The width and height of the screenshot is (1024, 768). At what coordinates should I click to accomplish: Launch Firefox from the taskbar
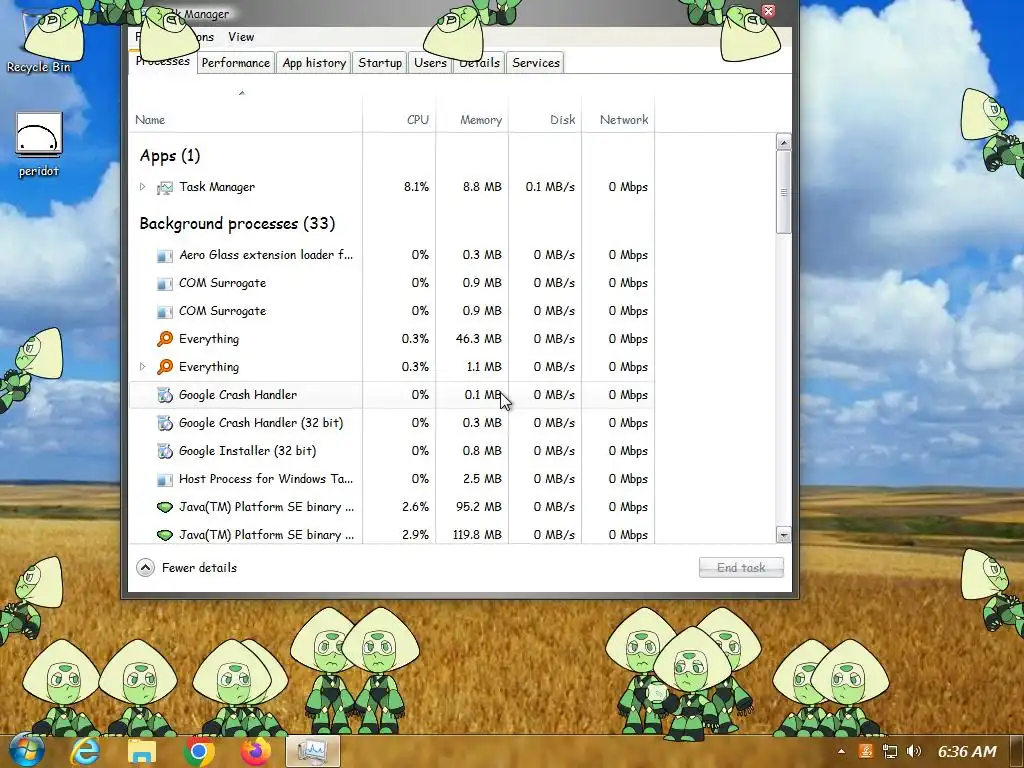coord(255,752)
